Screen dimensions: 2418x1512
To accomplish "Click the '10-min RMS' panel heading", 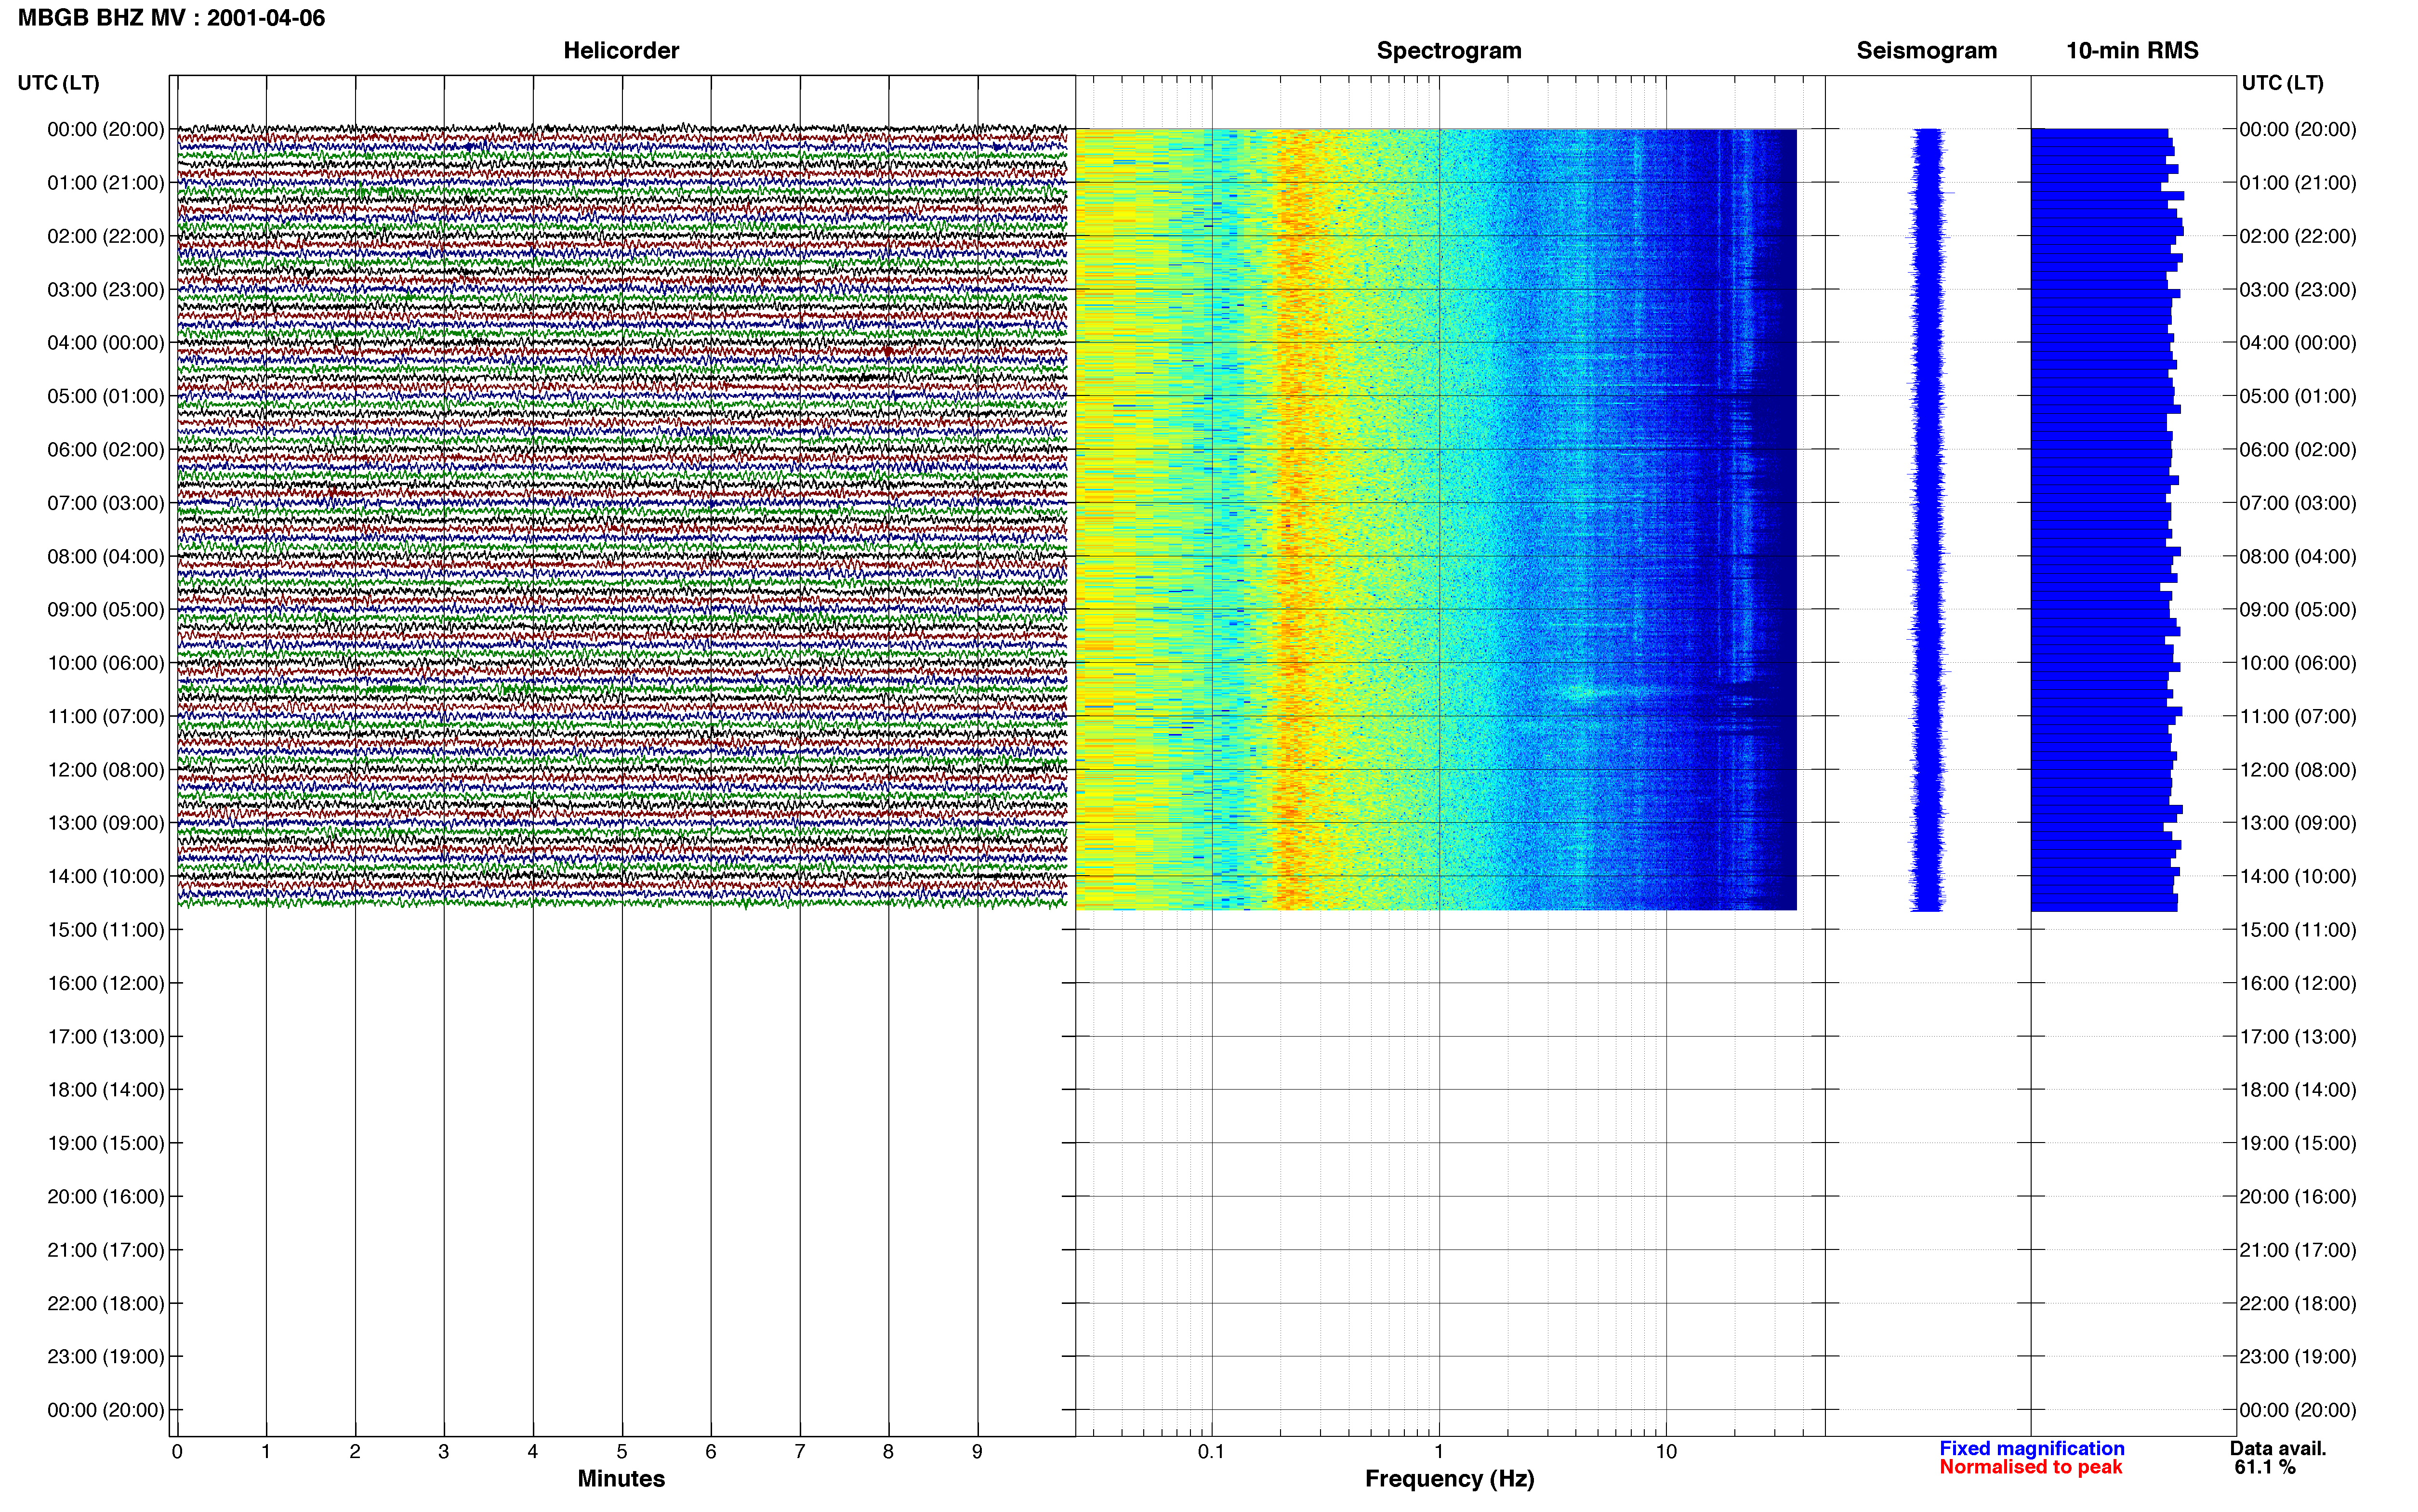I will [x=2132, y=51].
